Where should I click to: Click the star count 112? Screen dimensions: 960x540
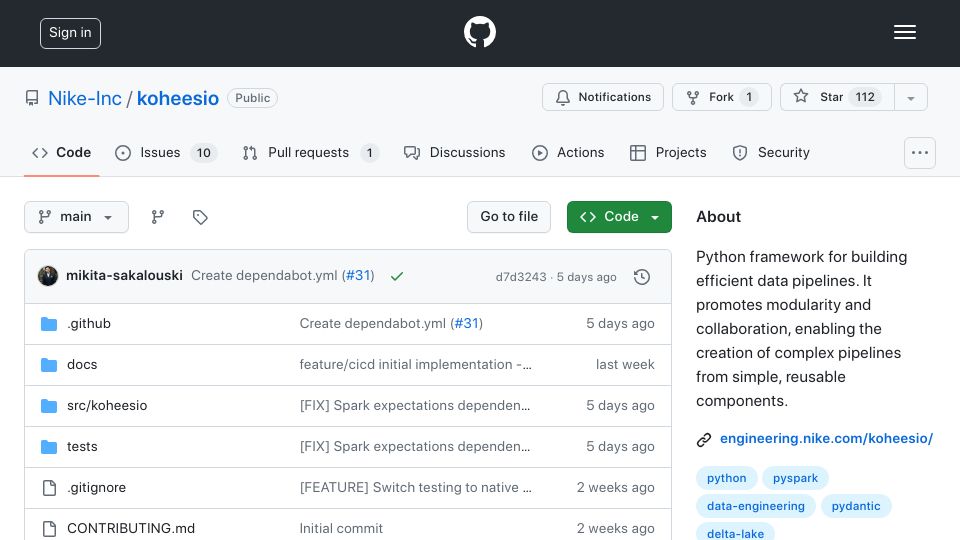(865, 97)
